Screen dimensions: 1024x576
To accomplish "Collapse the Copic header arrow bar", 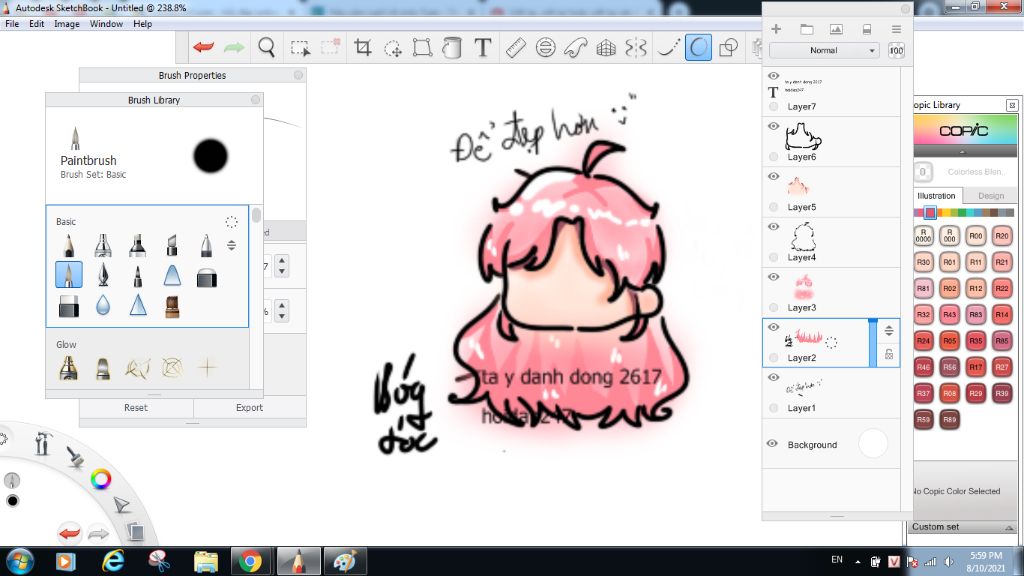I will [x=962, y=152].
